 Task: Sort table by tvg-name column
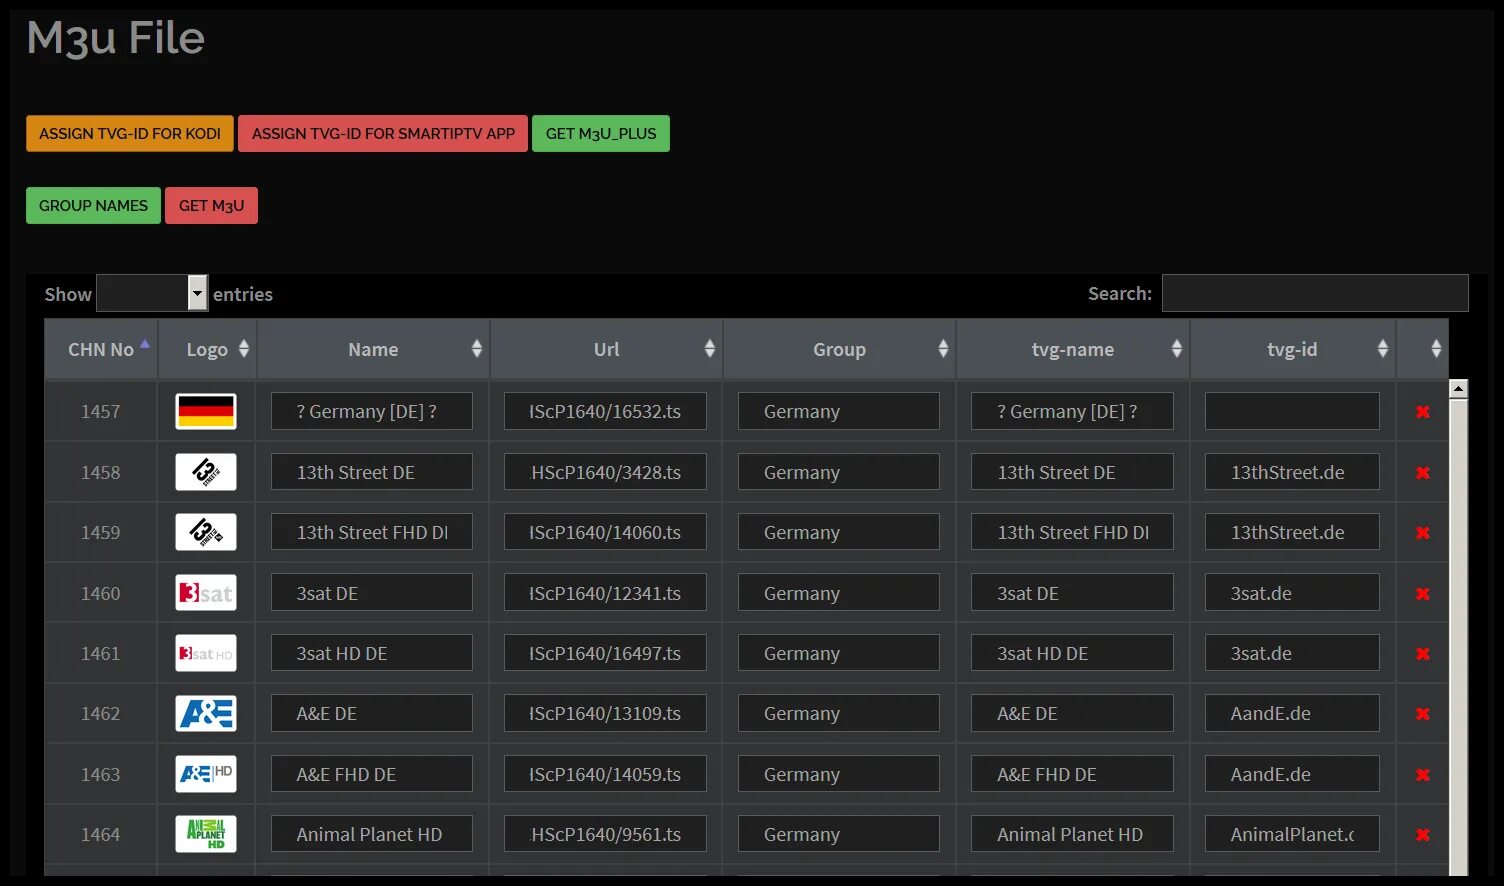pyautogui.click(x=1073, y=349)
